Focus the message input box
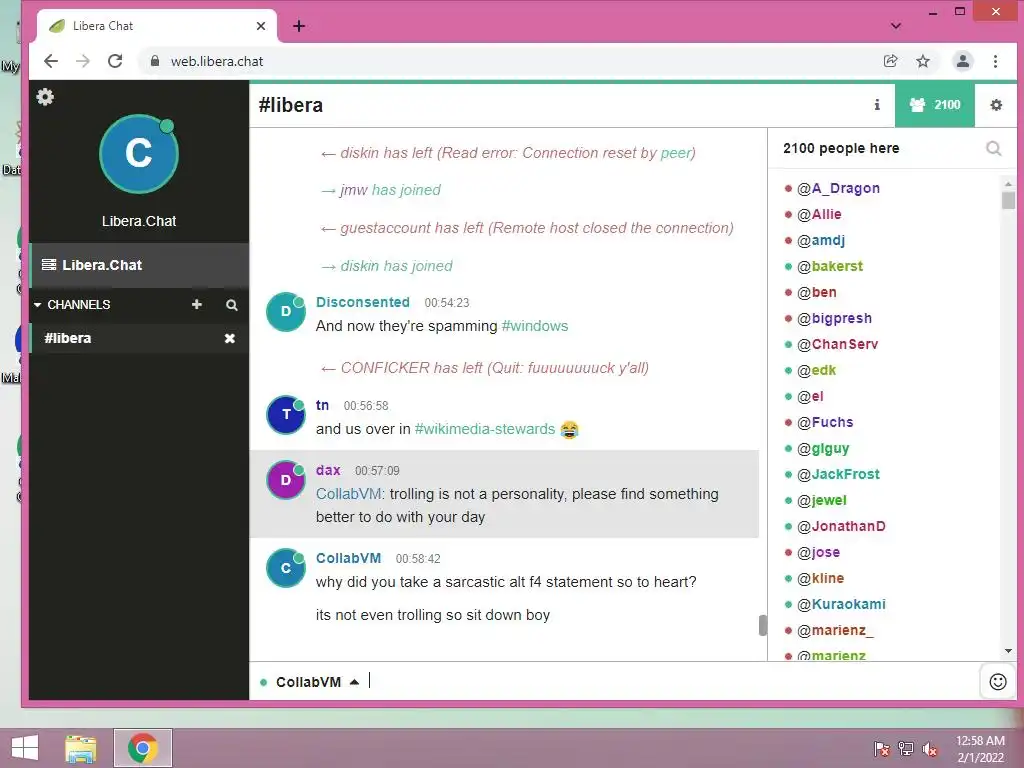The width and height of the screenshot is (1024, 768). click(x=673, y=681)
